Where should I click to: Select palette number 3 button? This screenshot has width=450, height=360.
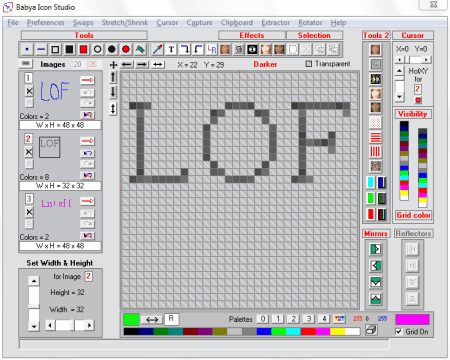[x=309, y=319]
